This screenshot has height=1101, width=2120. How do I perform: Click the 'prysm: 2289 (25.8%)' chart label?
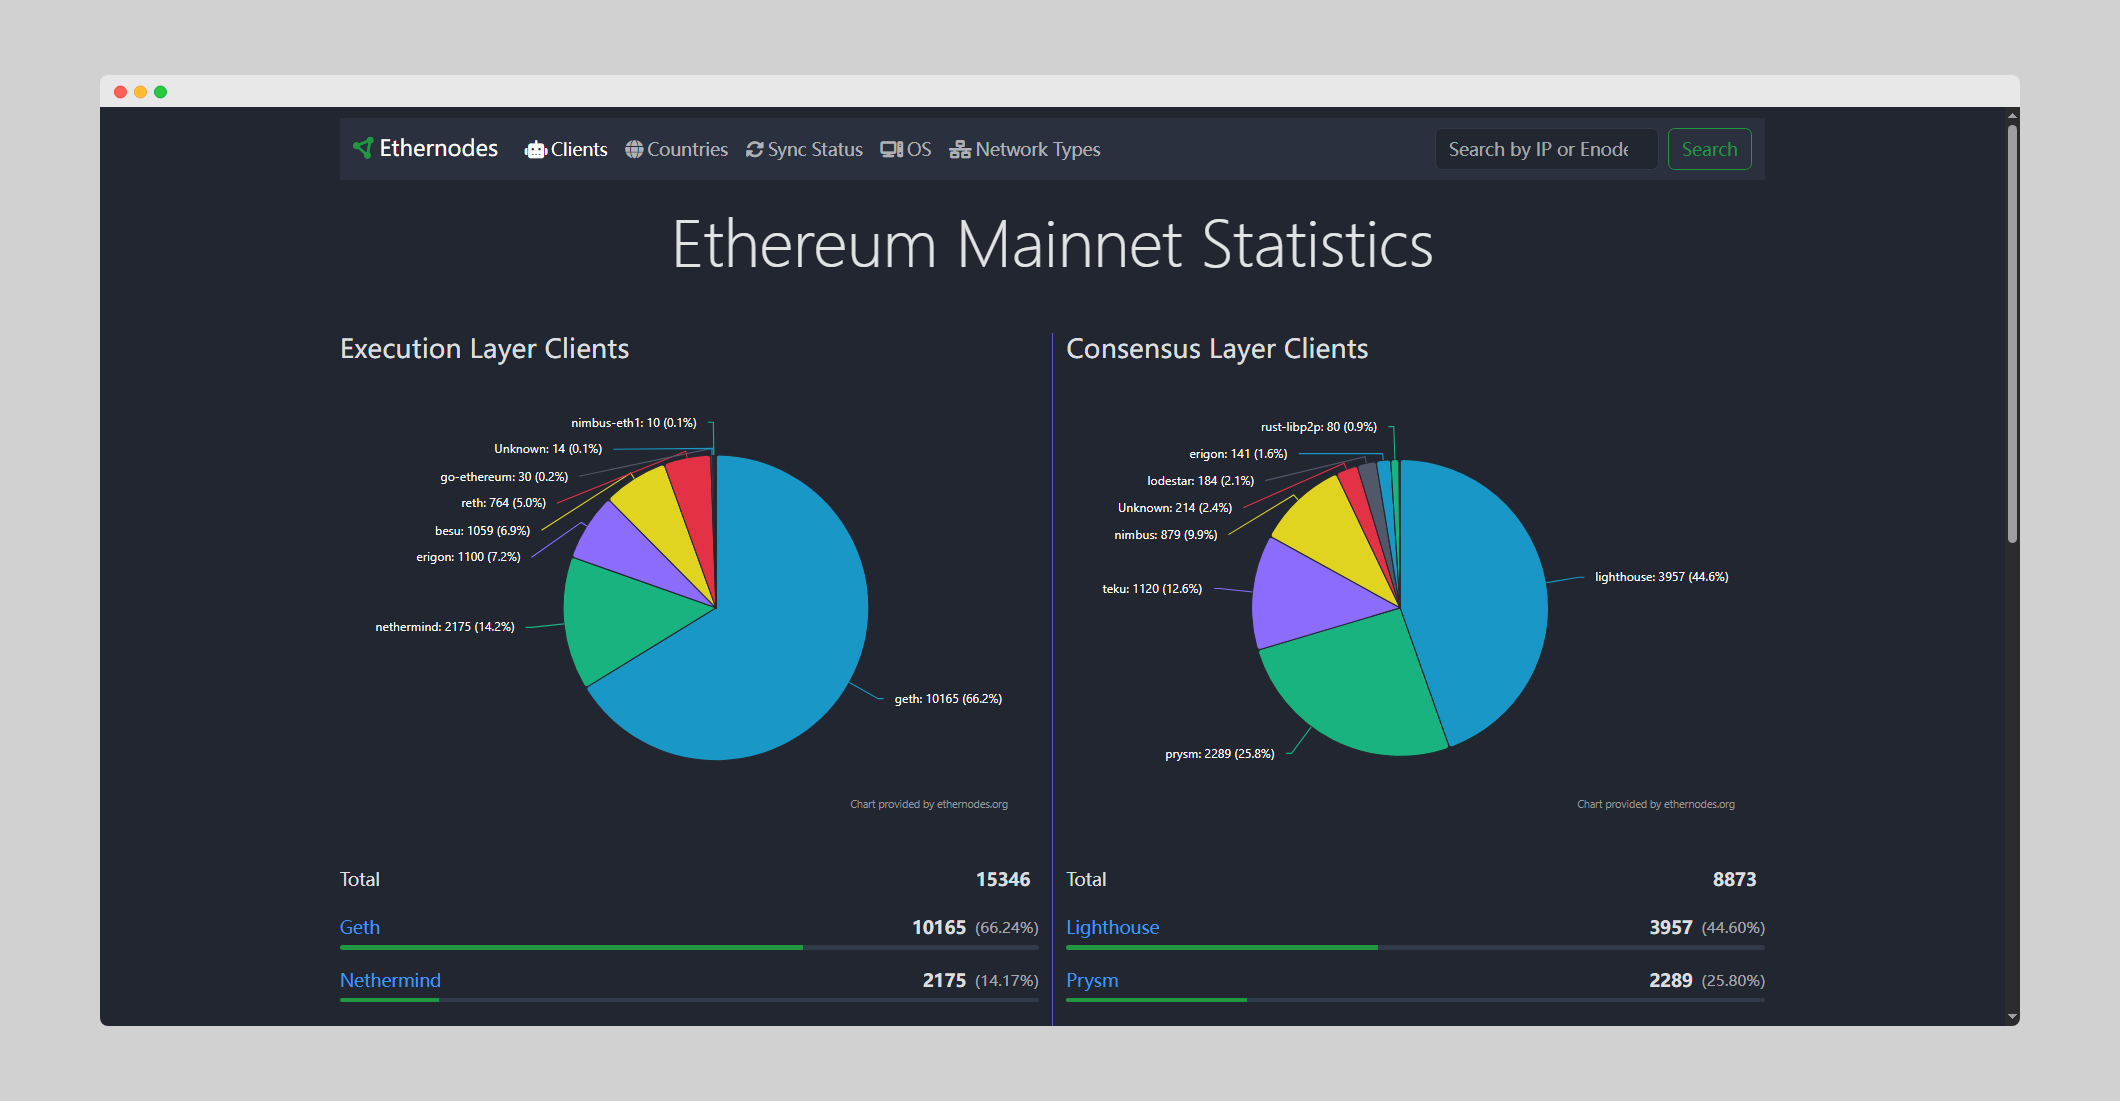tap(1220, 754)
